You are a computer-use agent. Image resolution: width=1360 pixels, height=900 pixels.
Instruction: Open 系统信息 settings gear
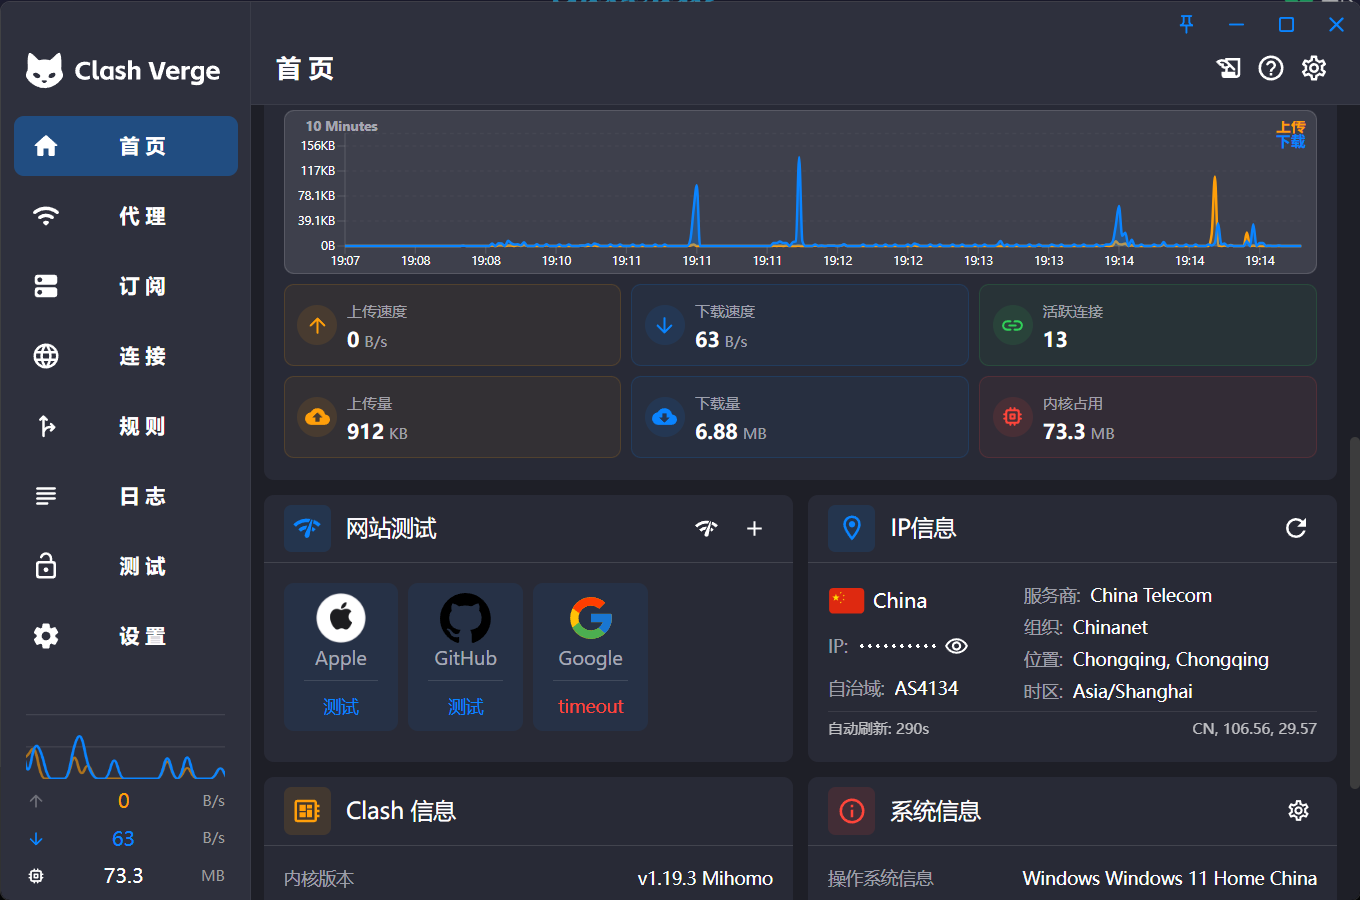[x=1298, y=811]
